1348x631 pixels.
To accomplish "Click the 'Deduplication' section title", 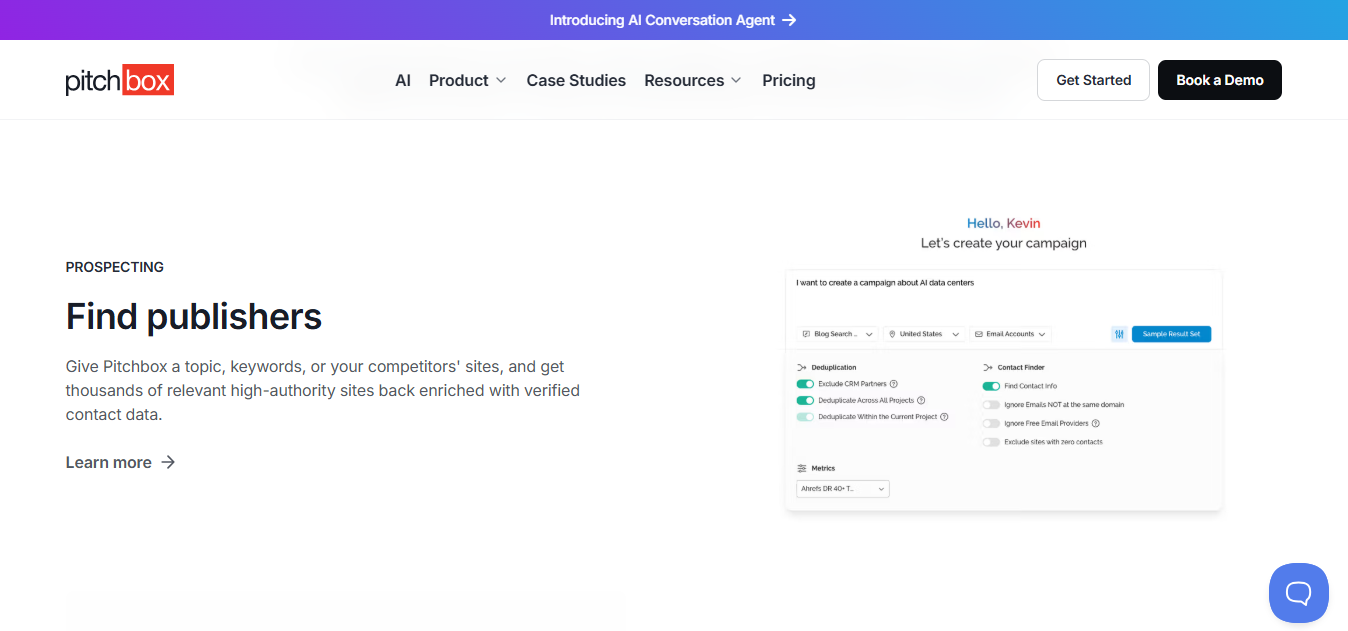I will [834, 368].
